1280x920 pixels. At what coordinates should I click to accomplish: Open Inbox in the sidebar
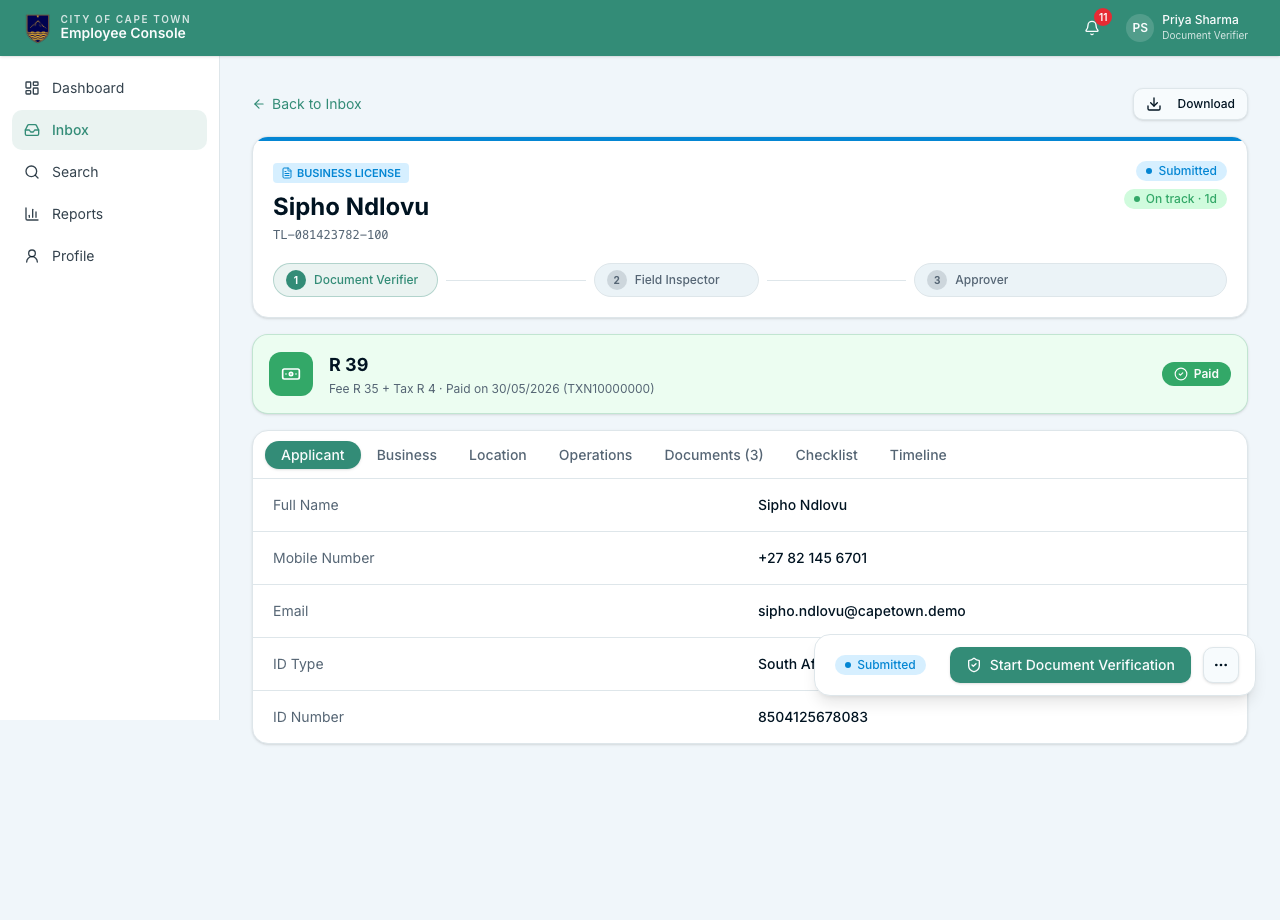109,130
